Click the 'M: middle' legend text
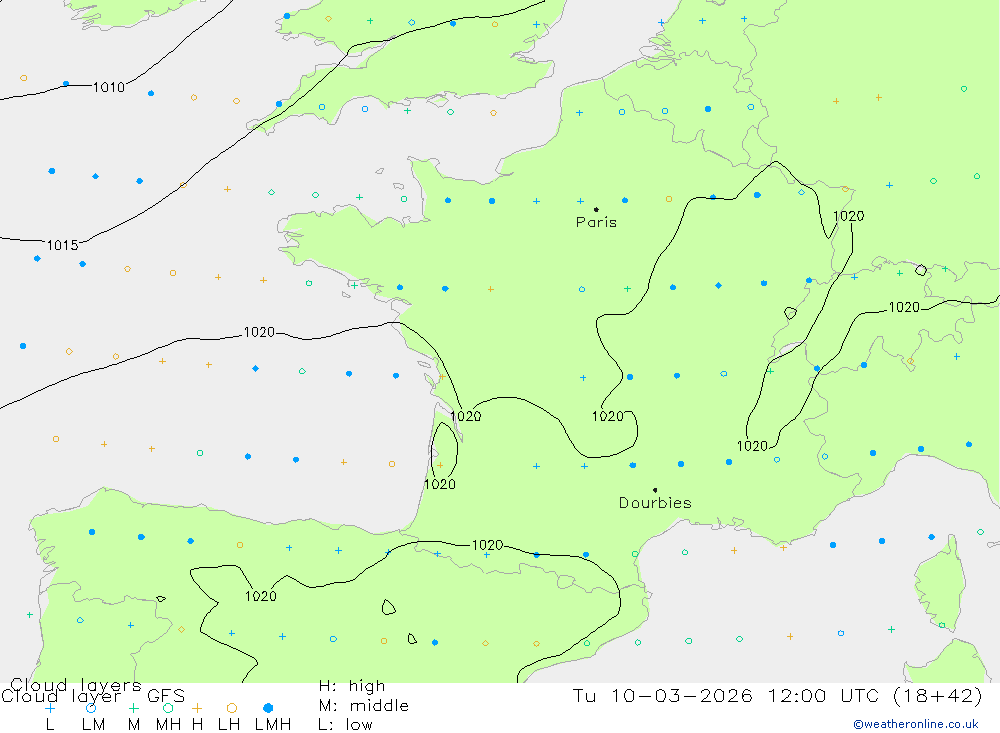The width and height of the screenshot is (1000, 733). [x=364, y=706]
